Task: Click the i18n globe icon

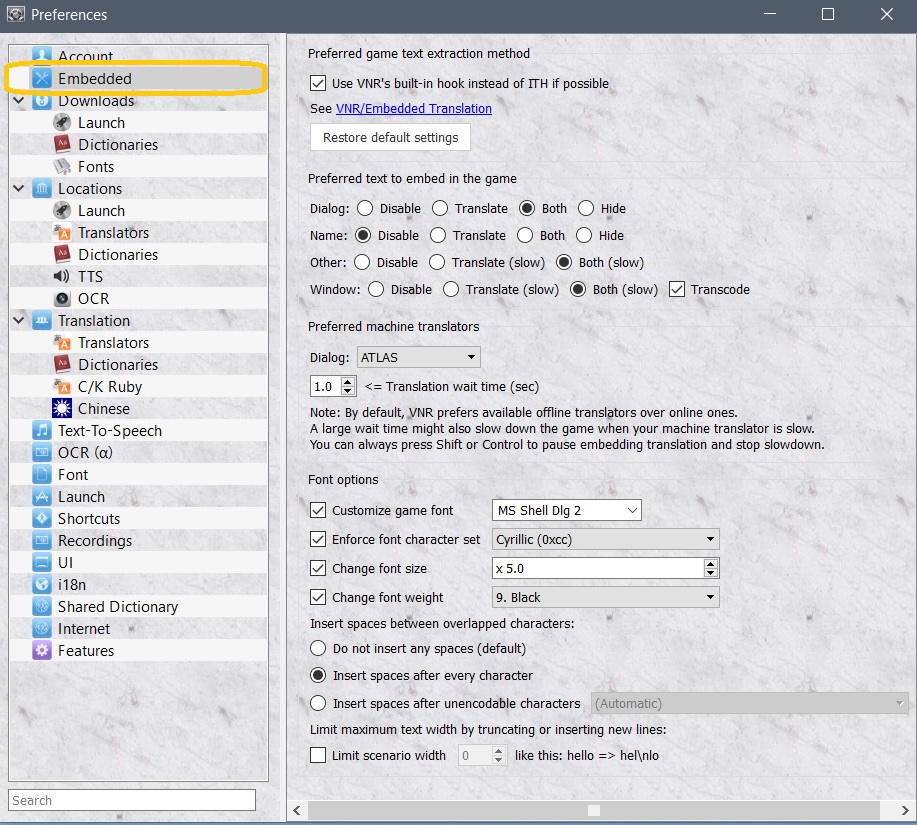Action: tap(42, 585)
